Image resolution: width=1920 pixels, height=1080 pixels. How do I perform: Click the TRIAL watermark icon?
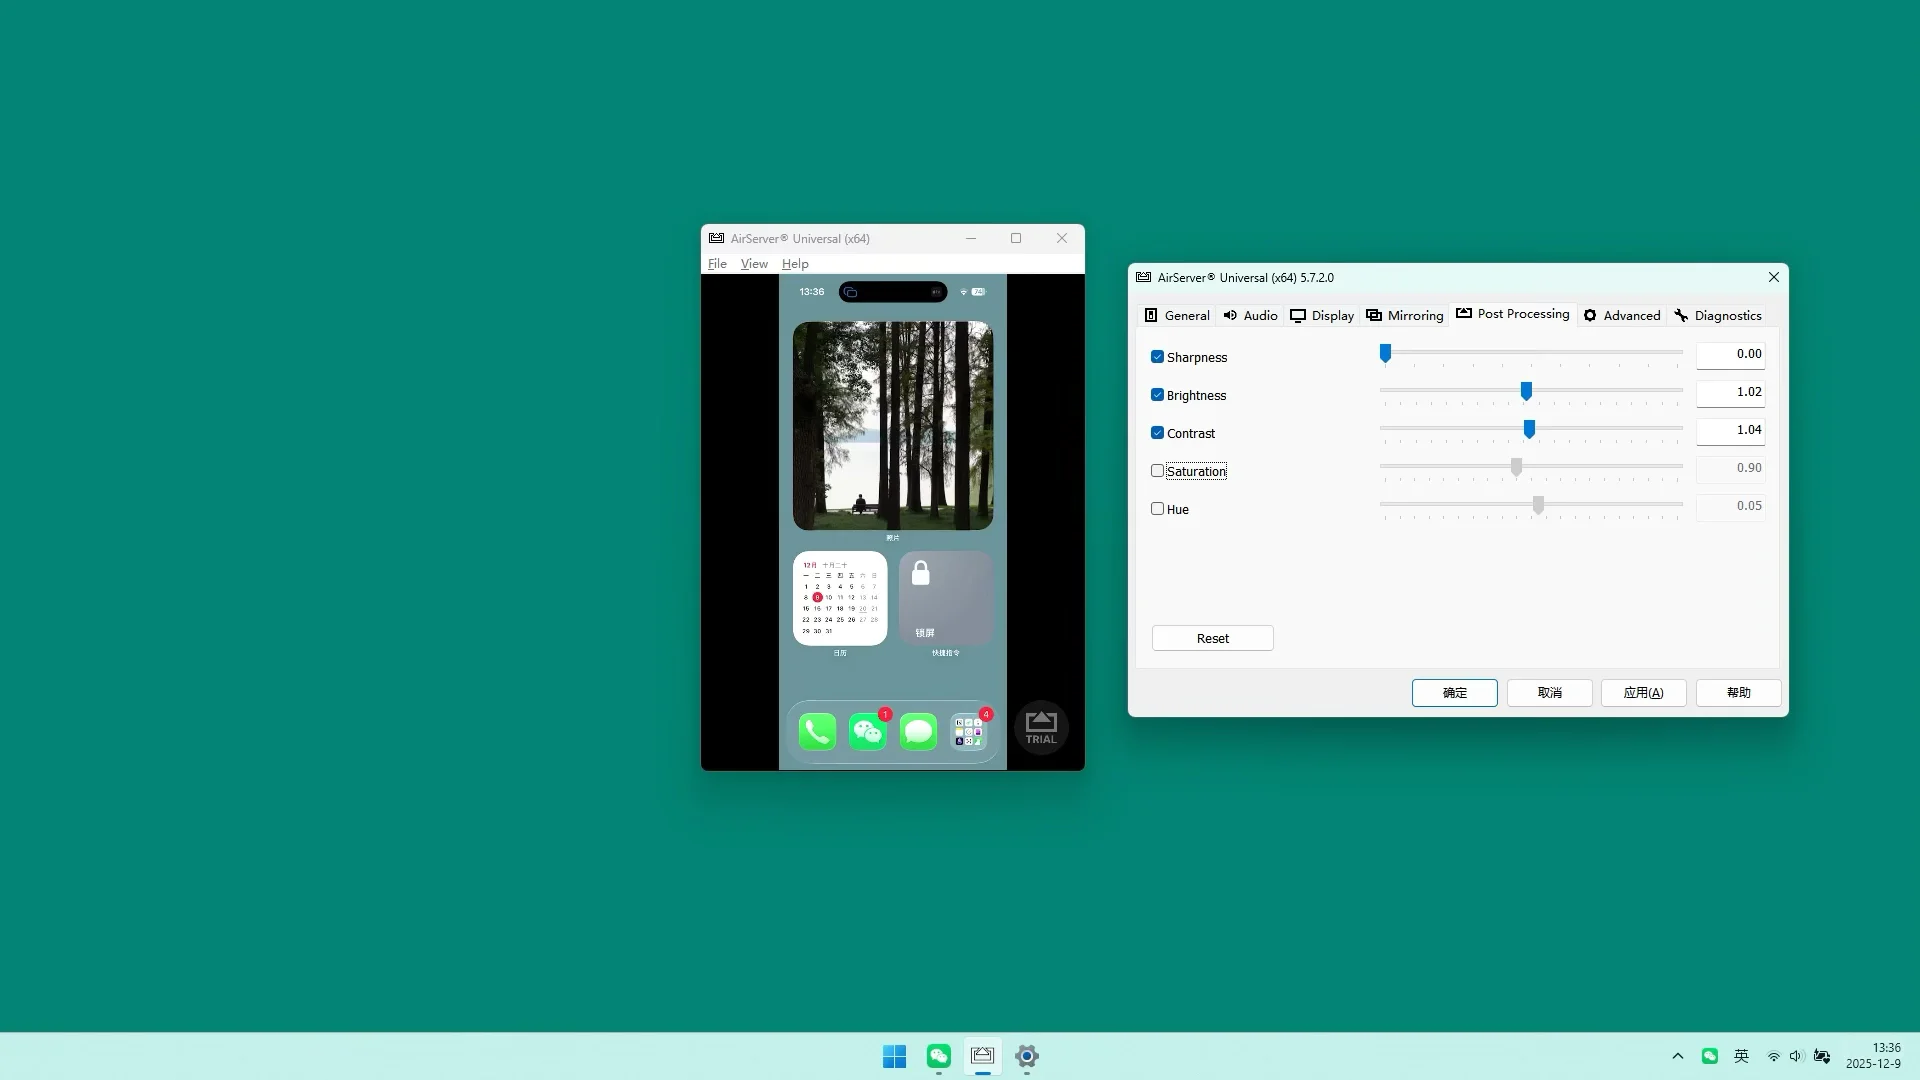(x=1041, y=728)
